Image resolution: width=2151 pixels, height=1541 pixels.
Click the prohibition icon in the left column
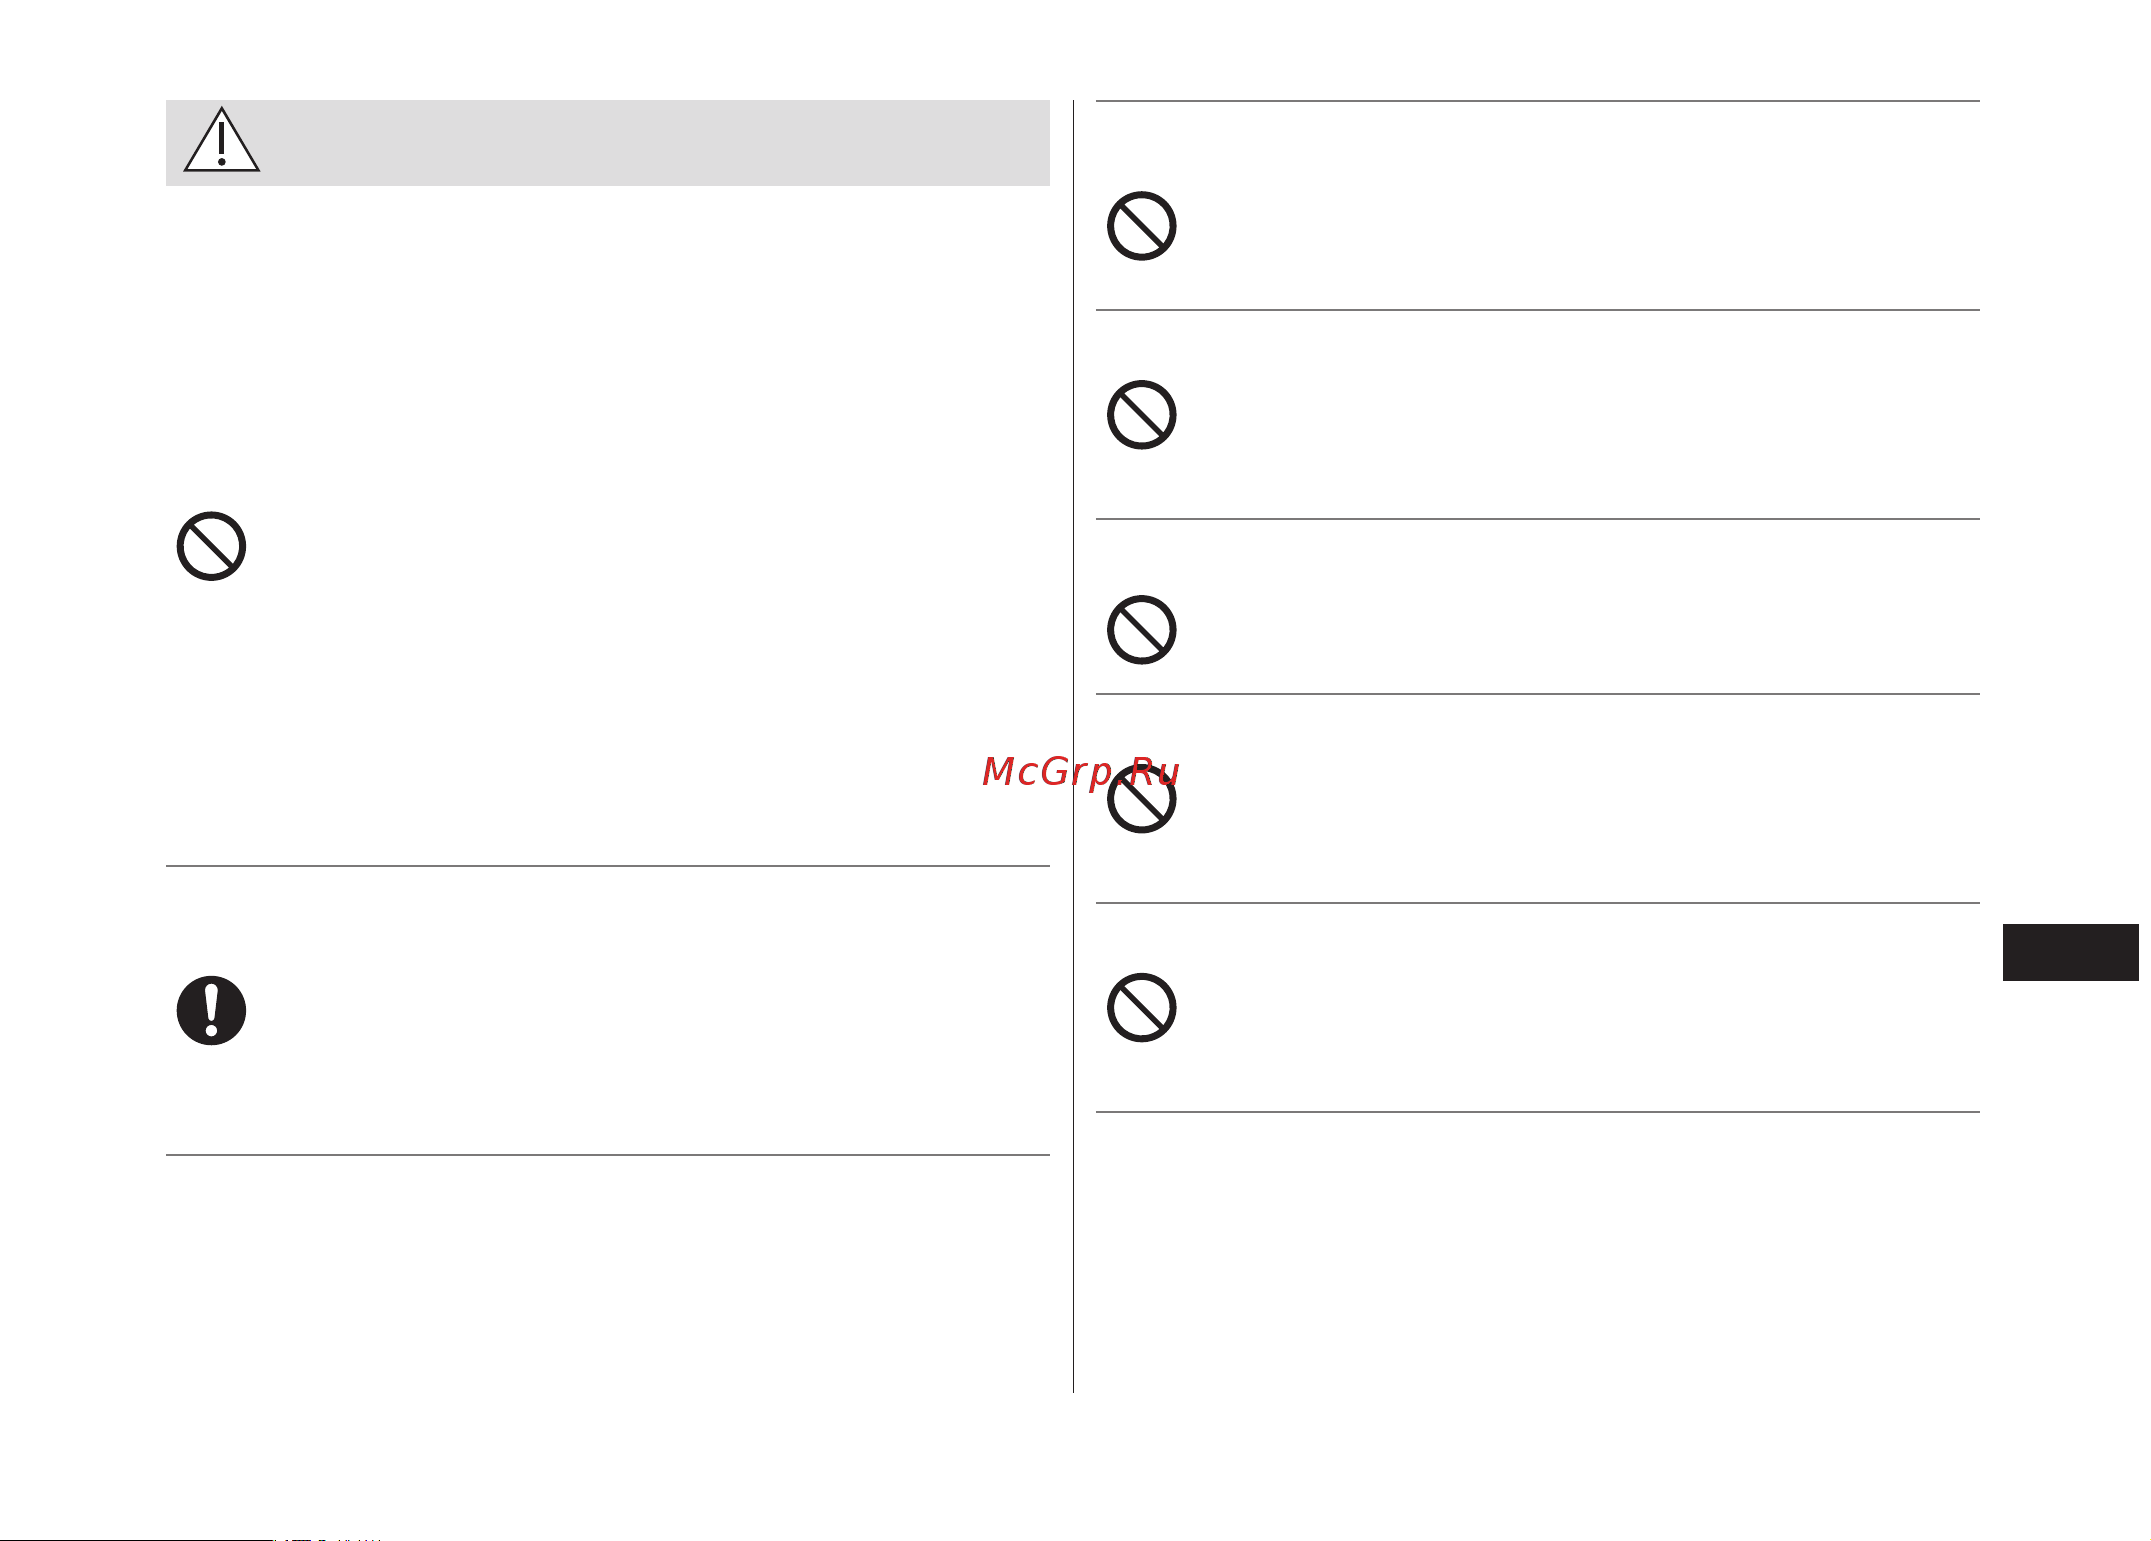(211, 546)
